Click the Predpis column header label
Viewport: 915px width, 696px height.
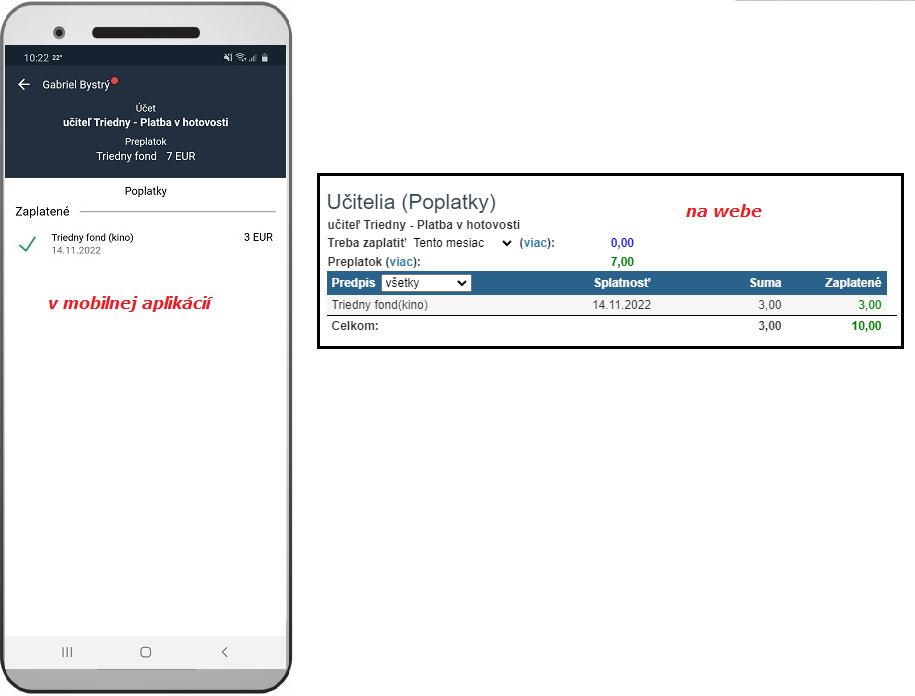point(353,283)
